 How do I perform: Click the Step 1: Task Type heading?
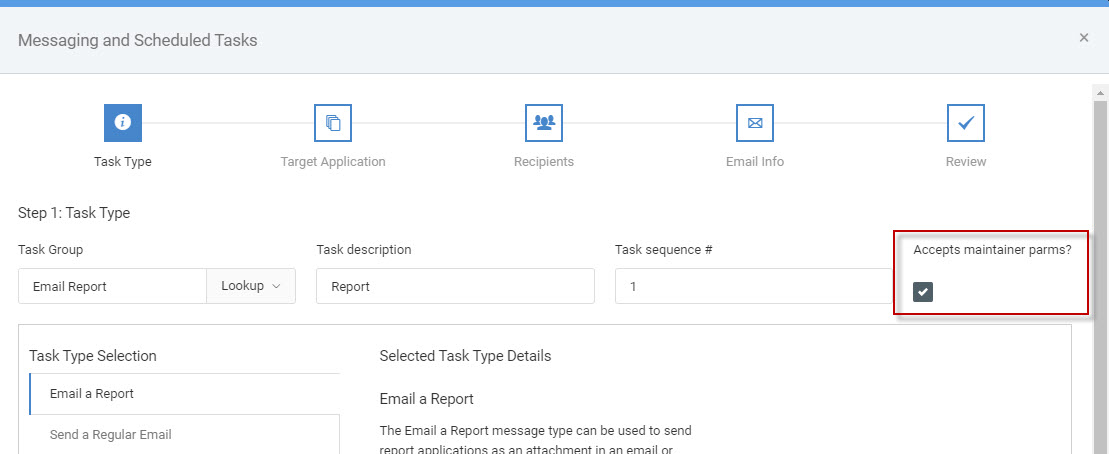[74, 212]
